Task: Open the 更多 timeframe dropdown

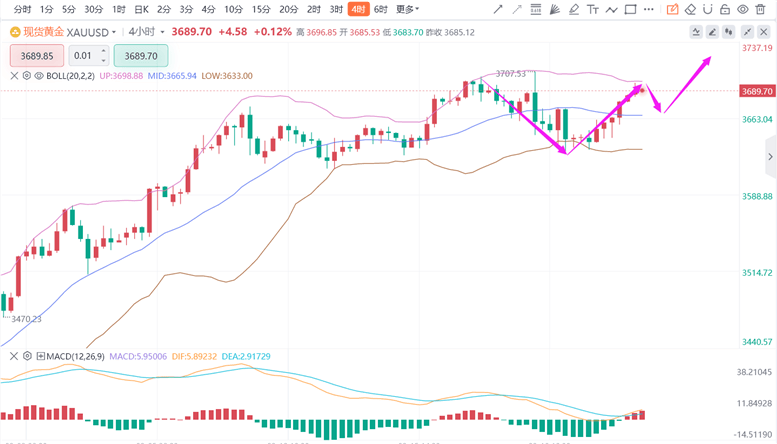Action: click(x=406, y=9)
